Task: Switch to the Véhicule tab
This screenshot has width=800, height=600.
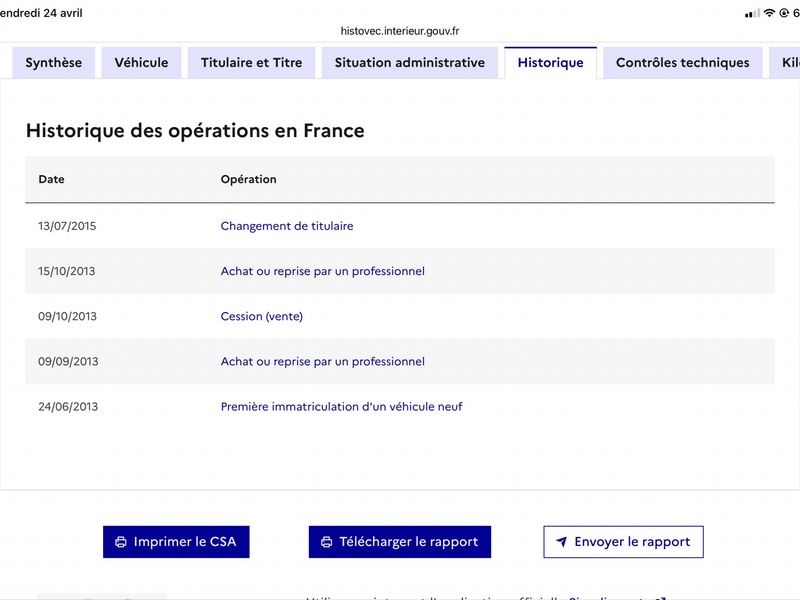Action: [141, 63]
